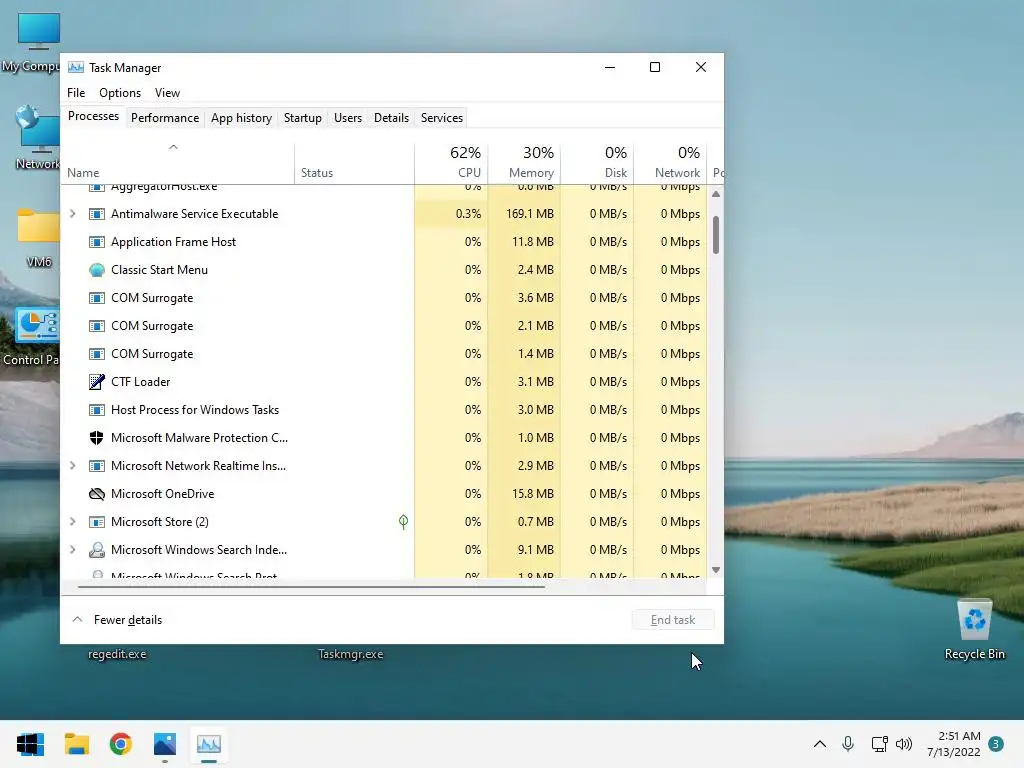Select the Control Panel desktop icon
This screenshot has width=1024, height=768.
coord(31,336)
